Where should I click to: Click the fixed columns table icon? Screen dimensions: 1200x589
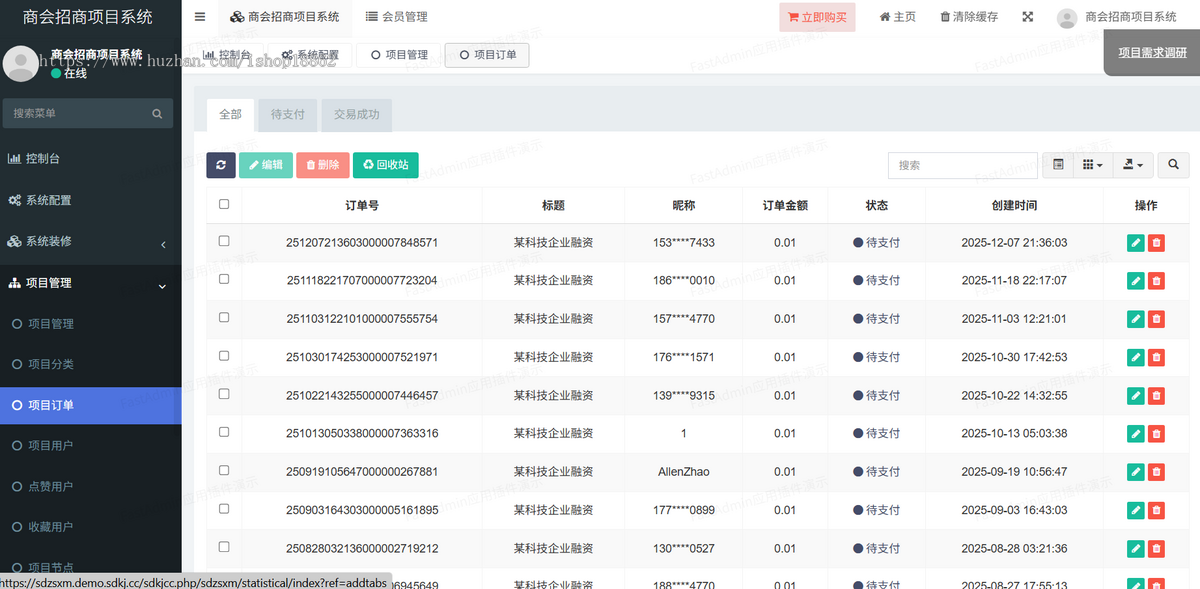(1058, 164)
